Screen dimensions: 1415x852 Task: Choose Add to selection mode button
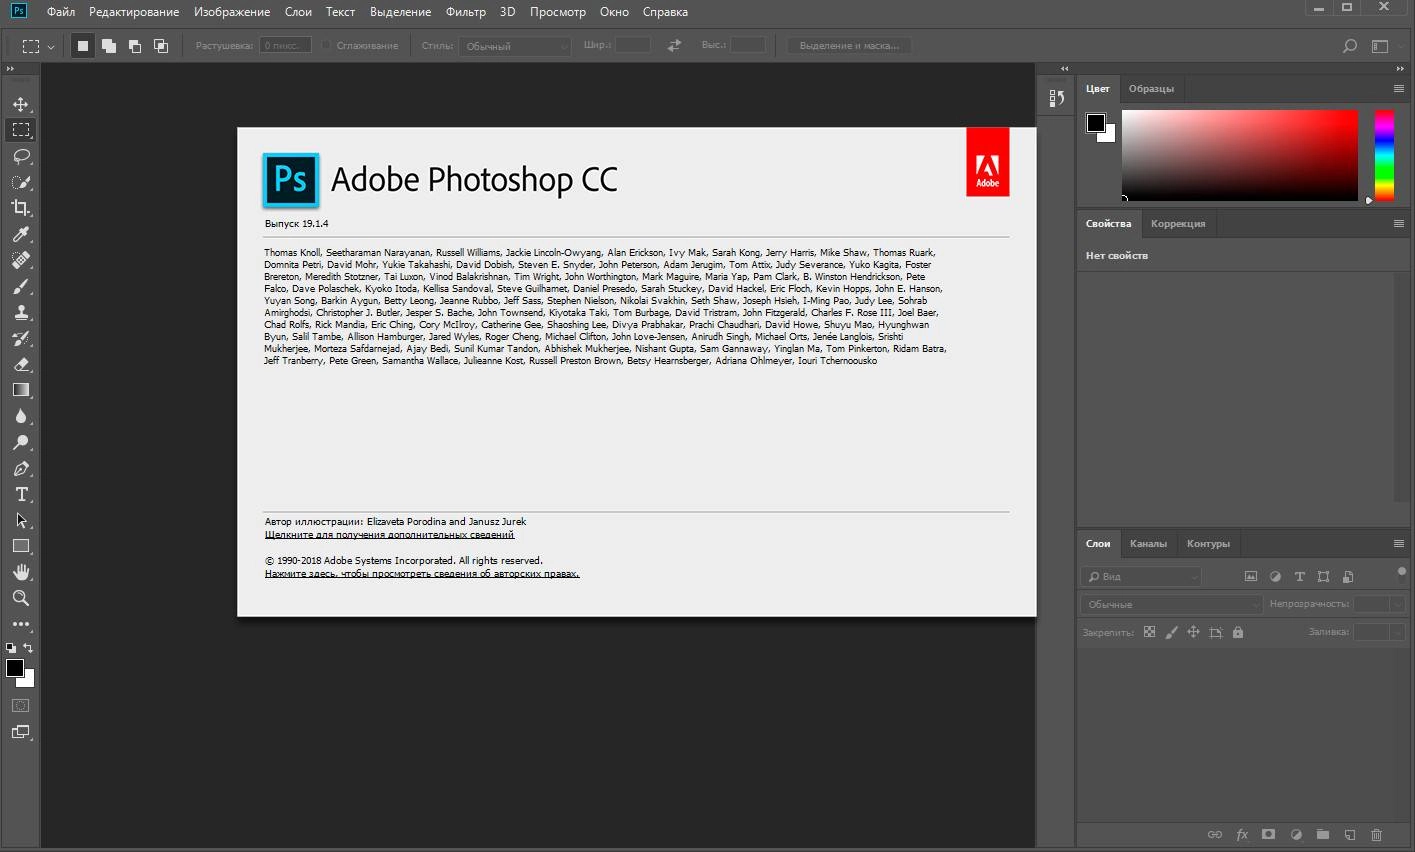(x=108, y=46)
